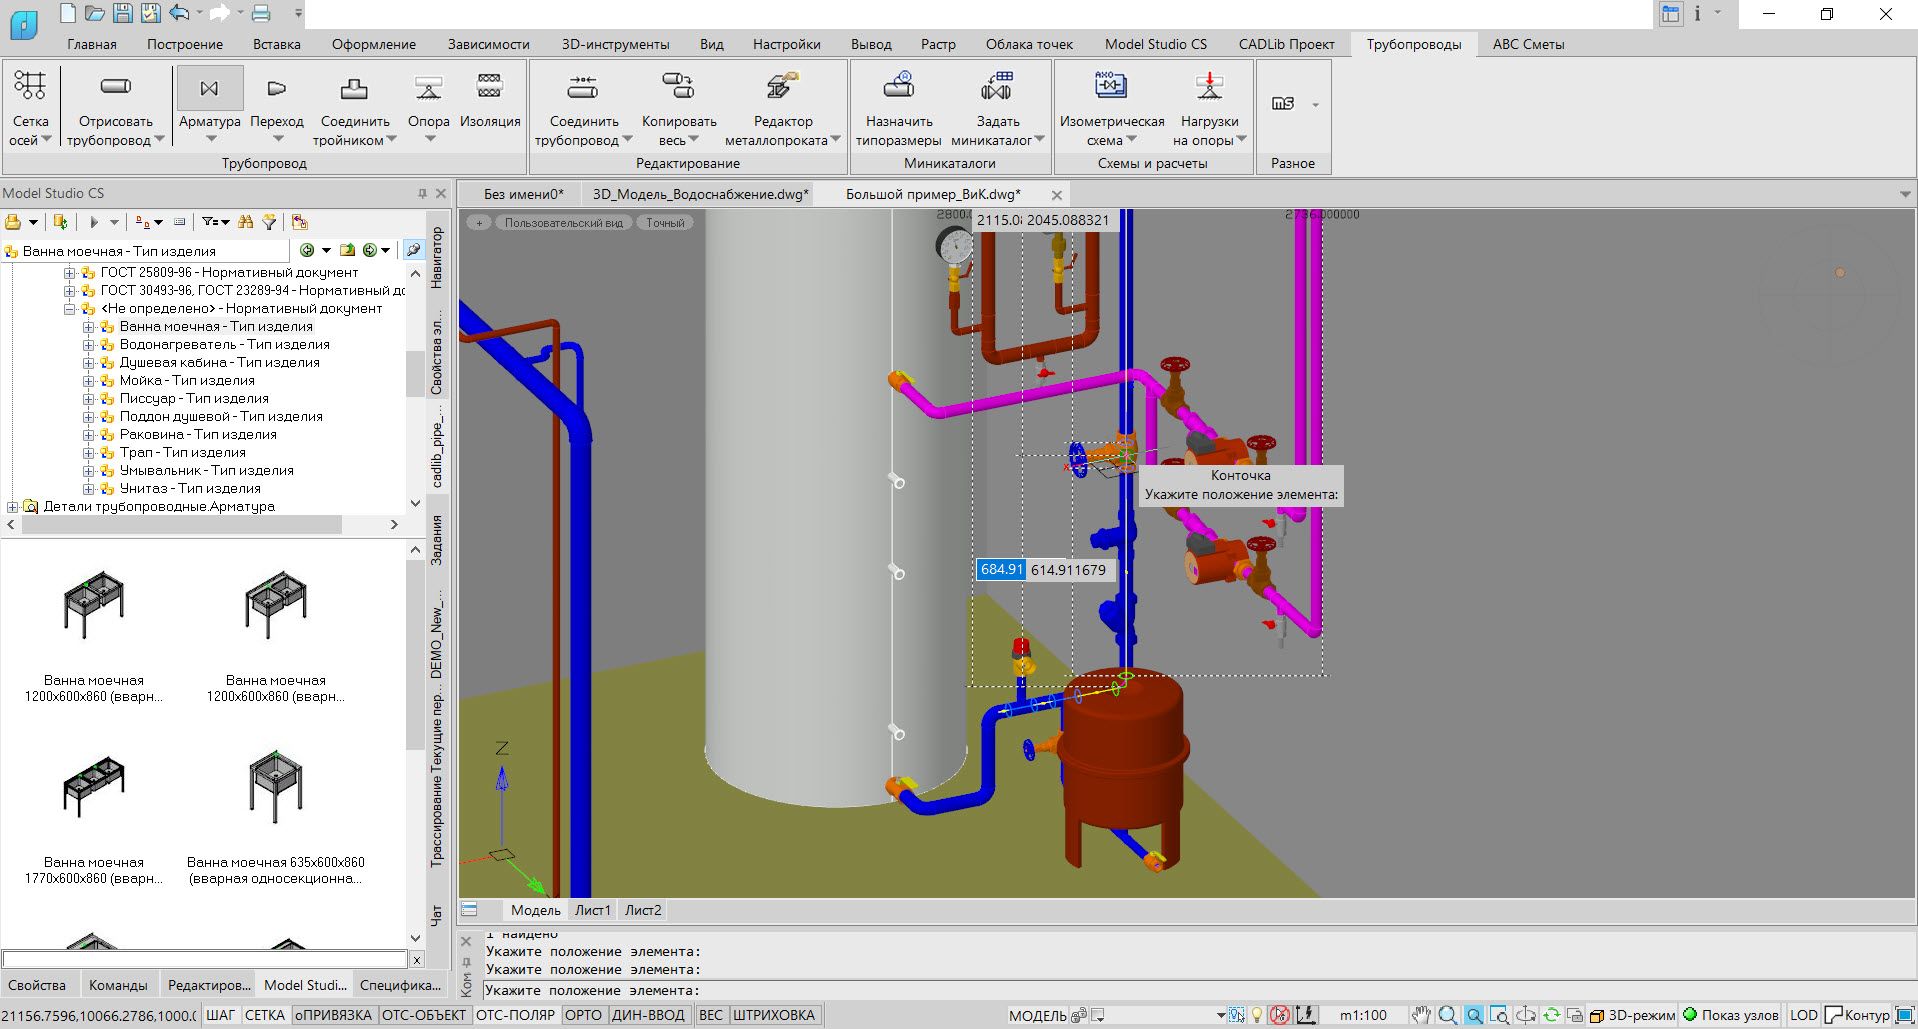1918x1029 pixels.
Task: Click Нагрузки на опоры icon
Action: [1209, 88]
